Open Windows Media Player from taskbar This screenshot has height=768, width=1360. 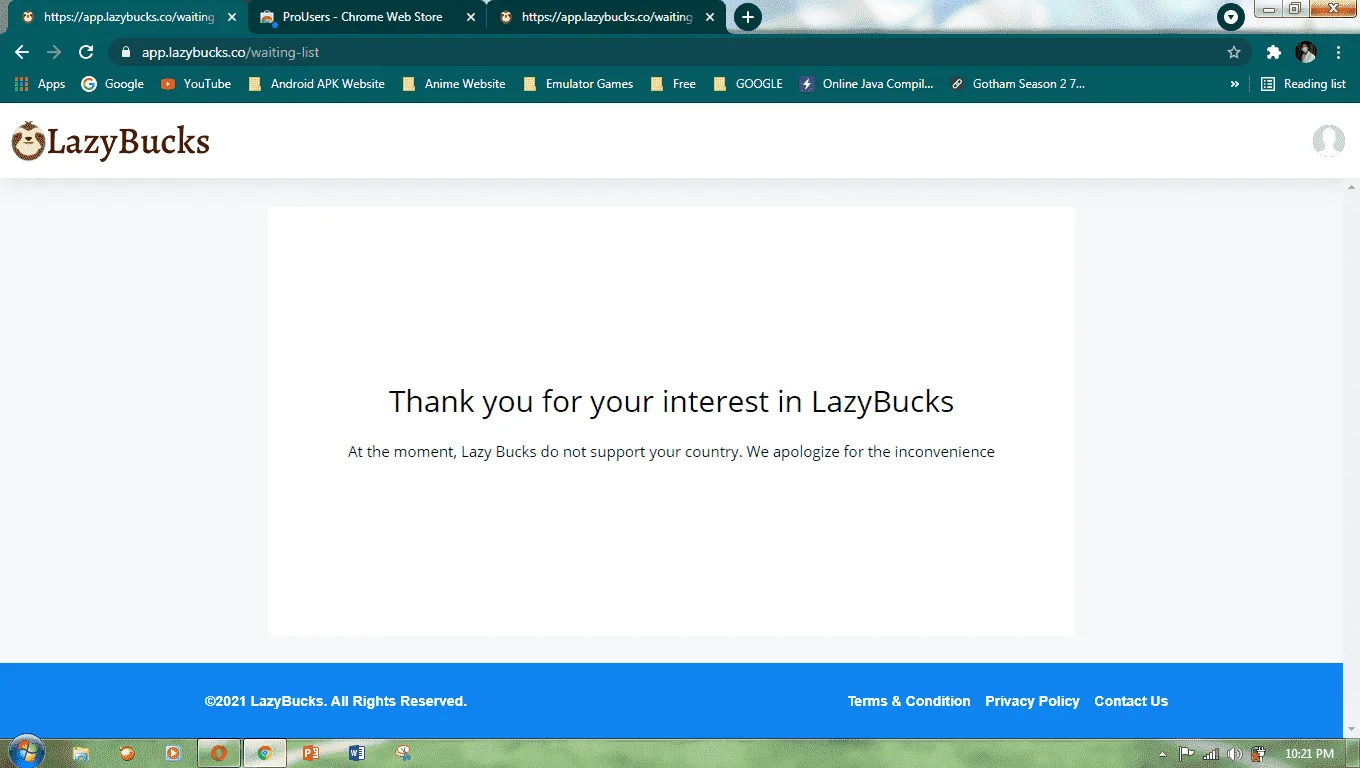pos(173,753)
